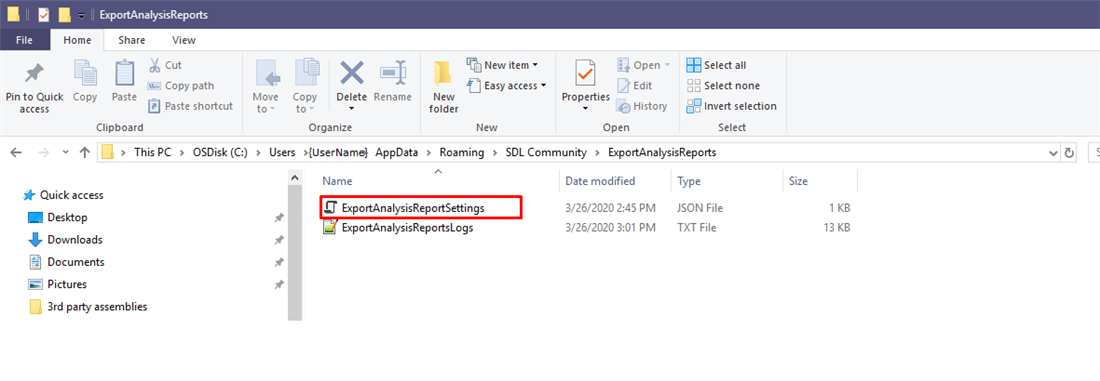Open the Open button dropdown
Image resolution: width=1100 pixels, height=381 pixels.
tap(666, 65)
